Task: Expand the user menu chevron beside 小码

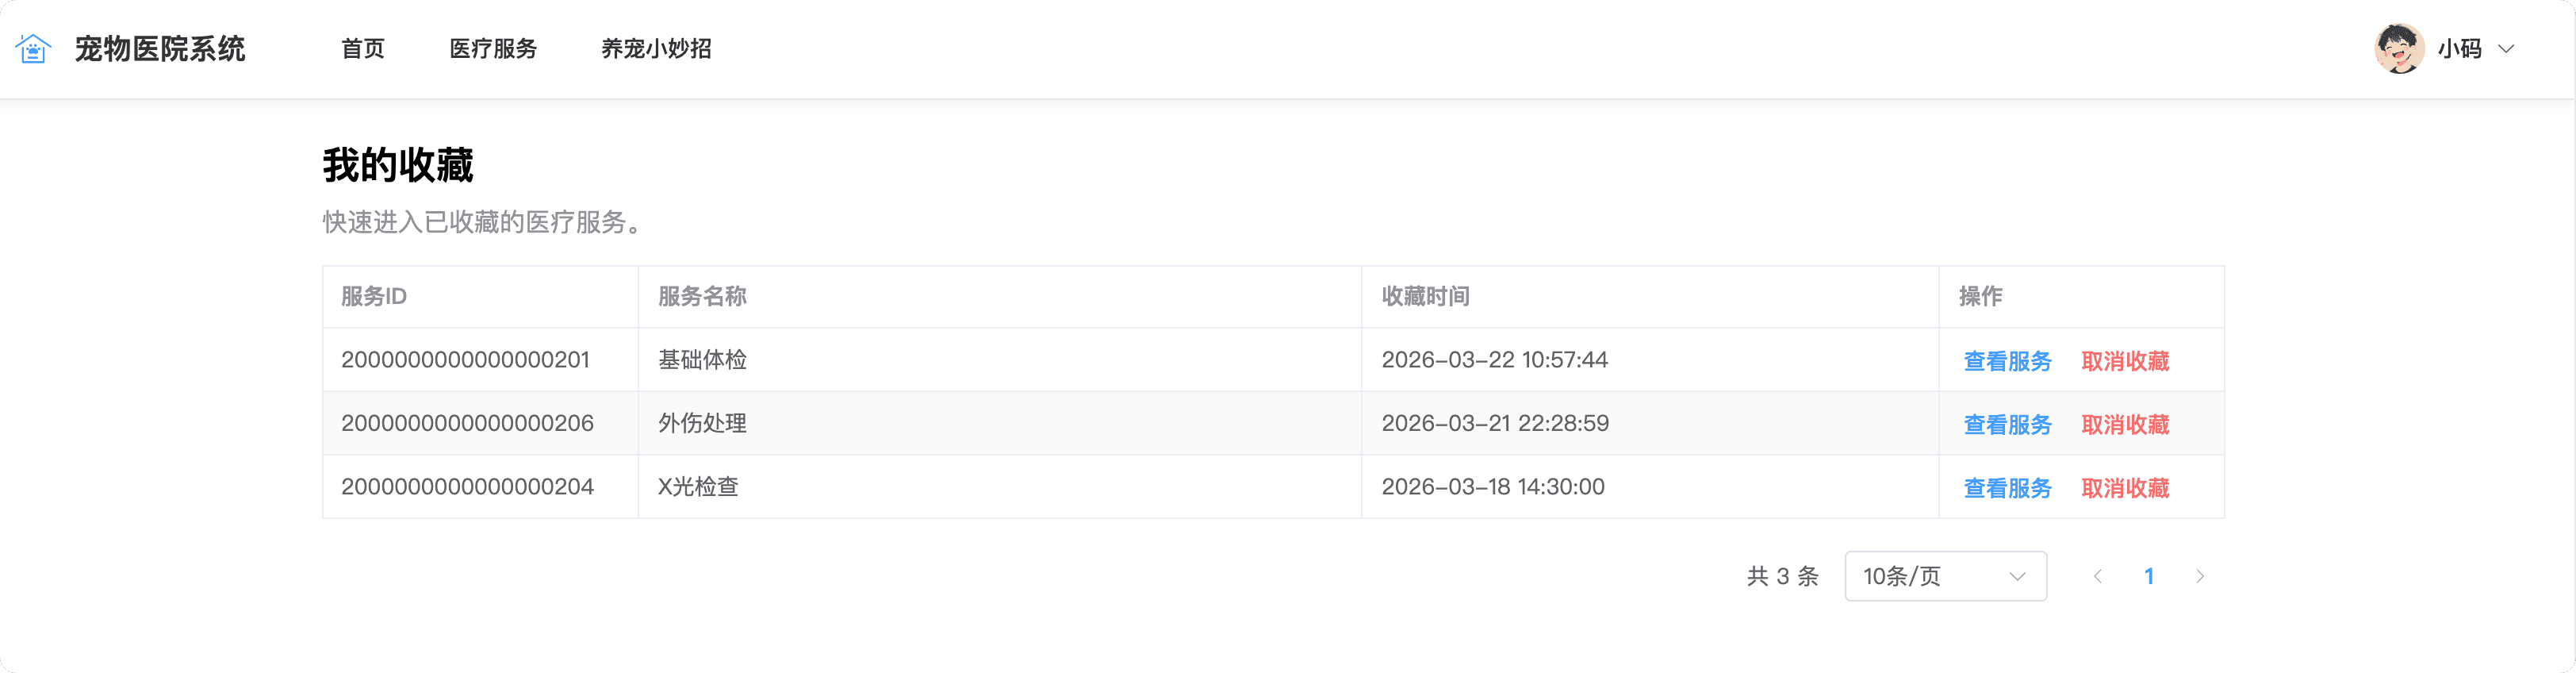Action: [2506, 48]
